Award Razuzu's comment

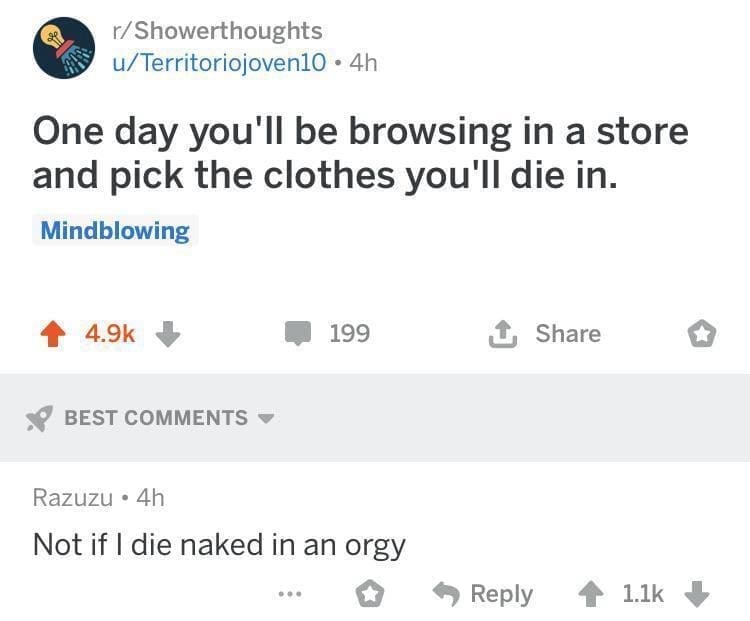[x=371, y=594]
